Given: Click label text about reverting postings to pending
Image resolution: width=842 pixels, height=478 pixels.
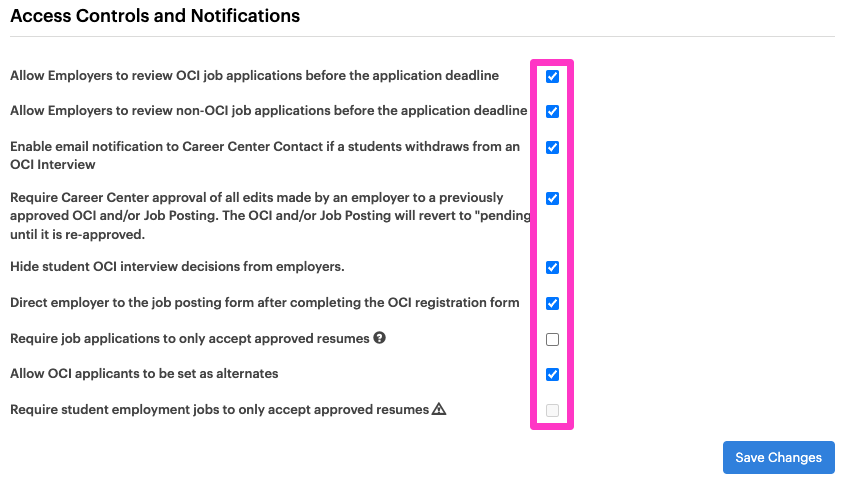Looking at the screenshot, I should point(270,216).
